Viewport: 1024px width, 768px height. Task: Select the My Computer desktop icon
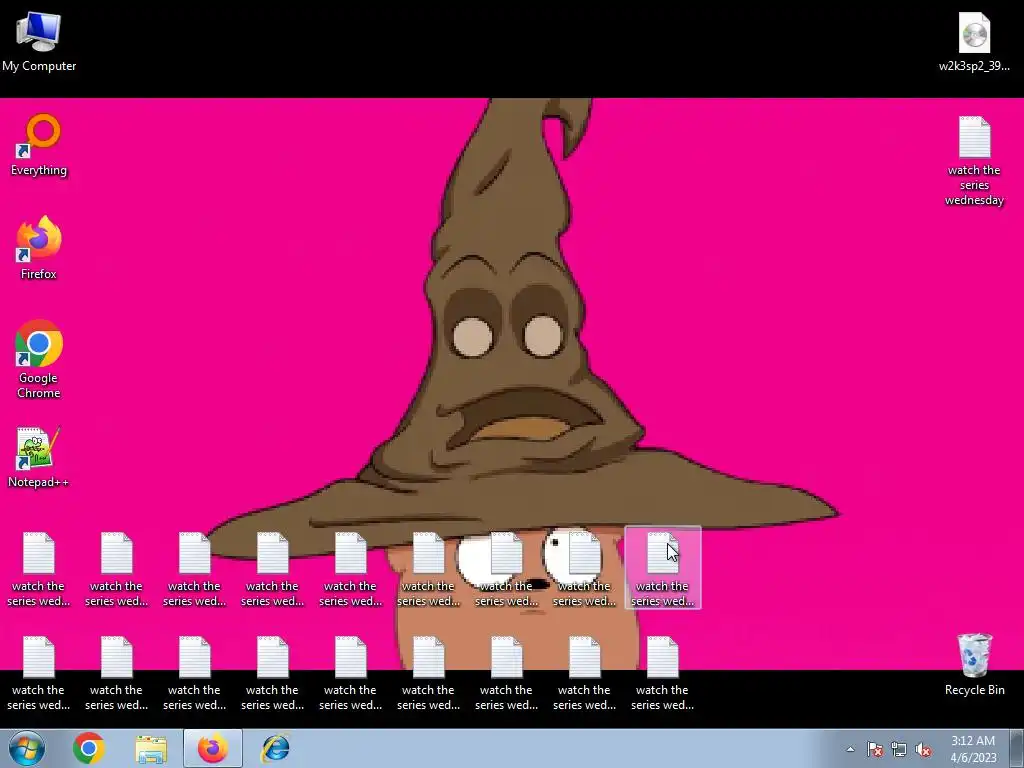coord(39,41)
